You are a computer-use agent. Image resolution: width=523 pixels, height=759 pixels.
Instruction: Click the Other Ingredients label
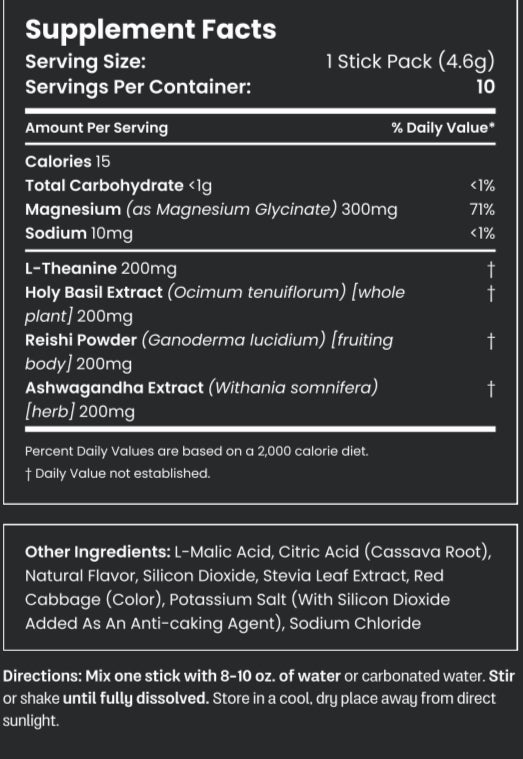pyautogui.click(x=97, y=552)
